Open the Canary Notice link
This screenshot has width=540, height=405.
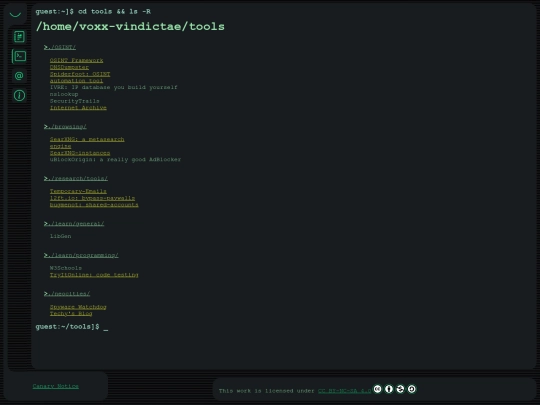tap(55, 386)
